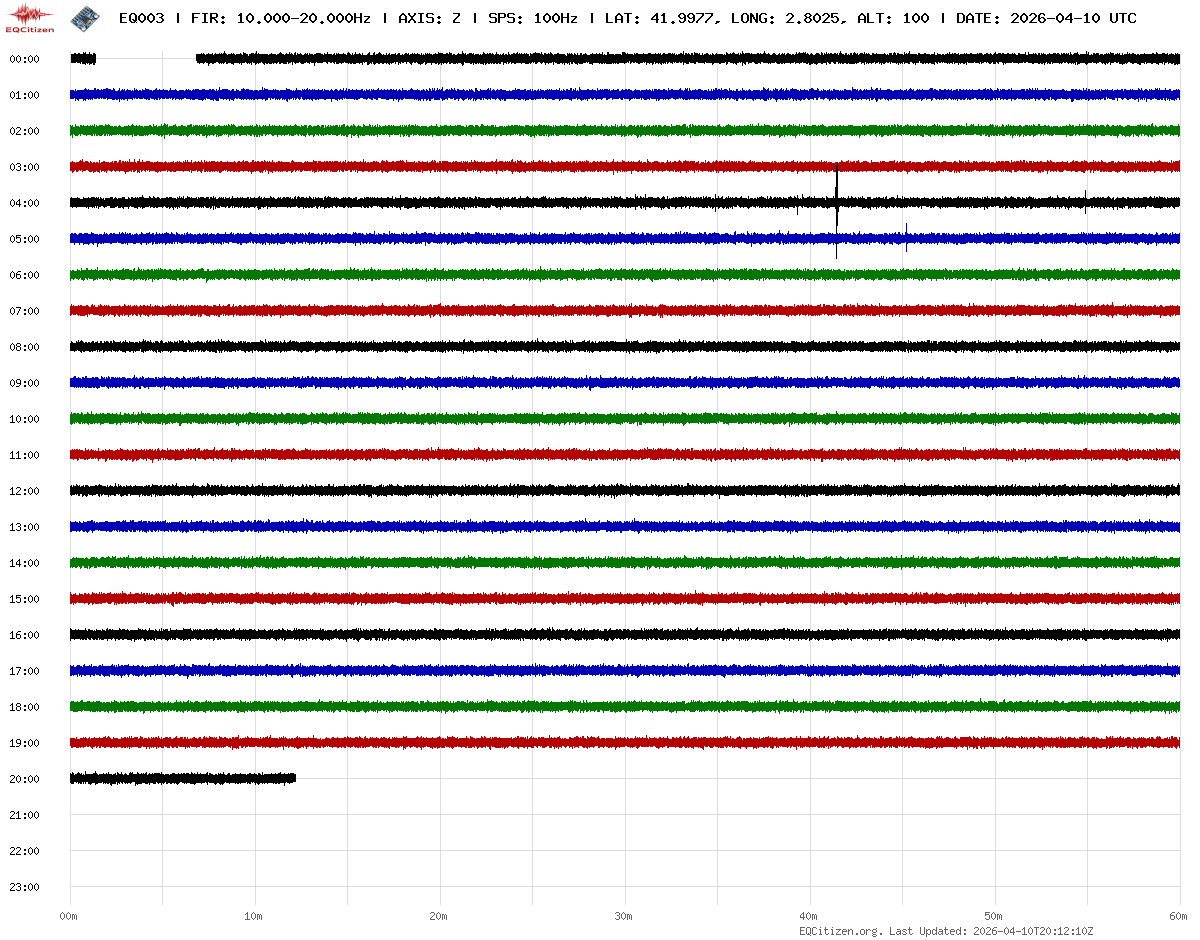Viewport: 1200px width, 940px height.
Task: Click the large seismic spike on 04:00 trace
Action: [x=836, y=203]
